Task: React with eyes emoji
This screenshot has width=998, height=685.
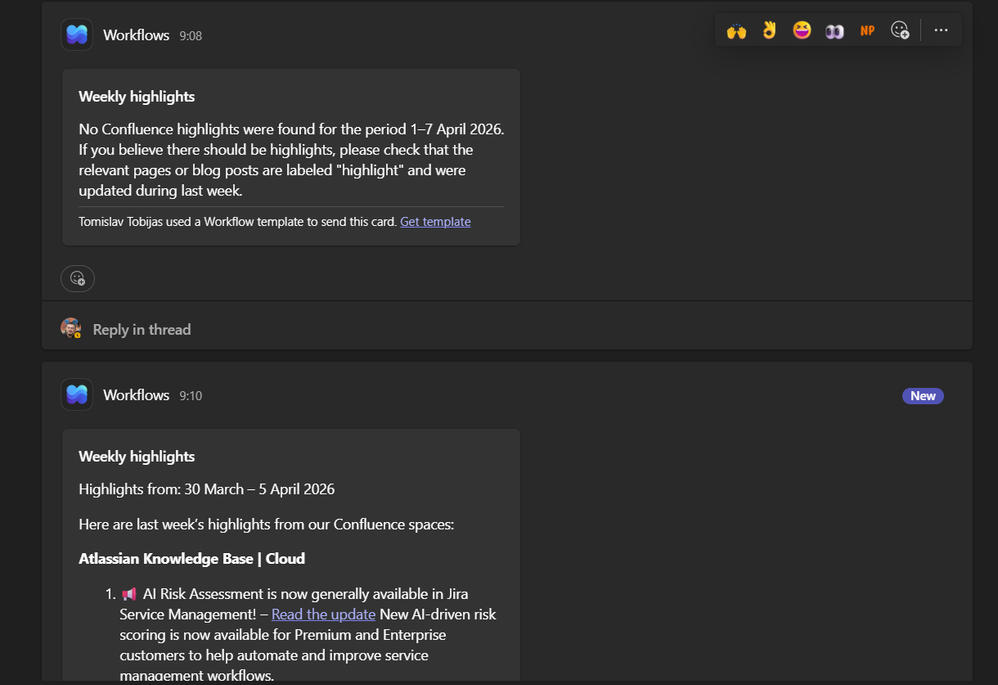Action: 834,31
